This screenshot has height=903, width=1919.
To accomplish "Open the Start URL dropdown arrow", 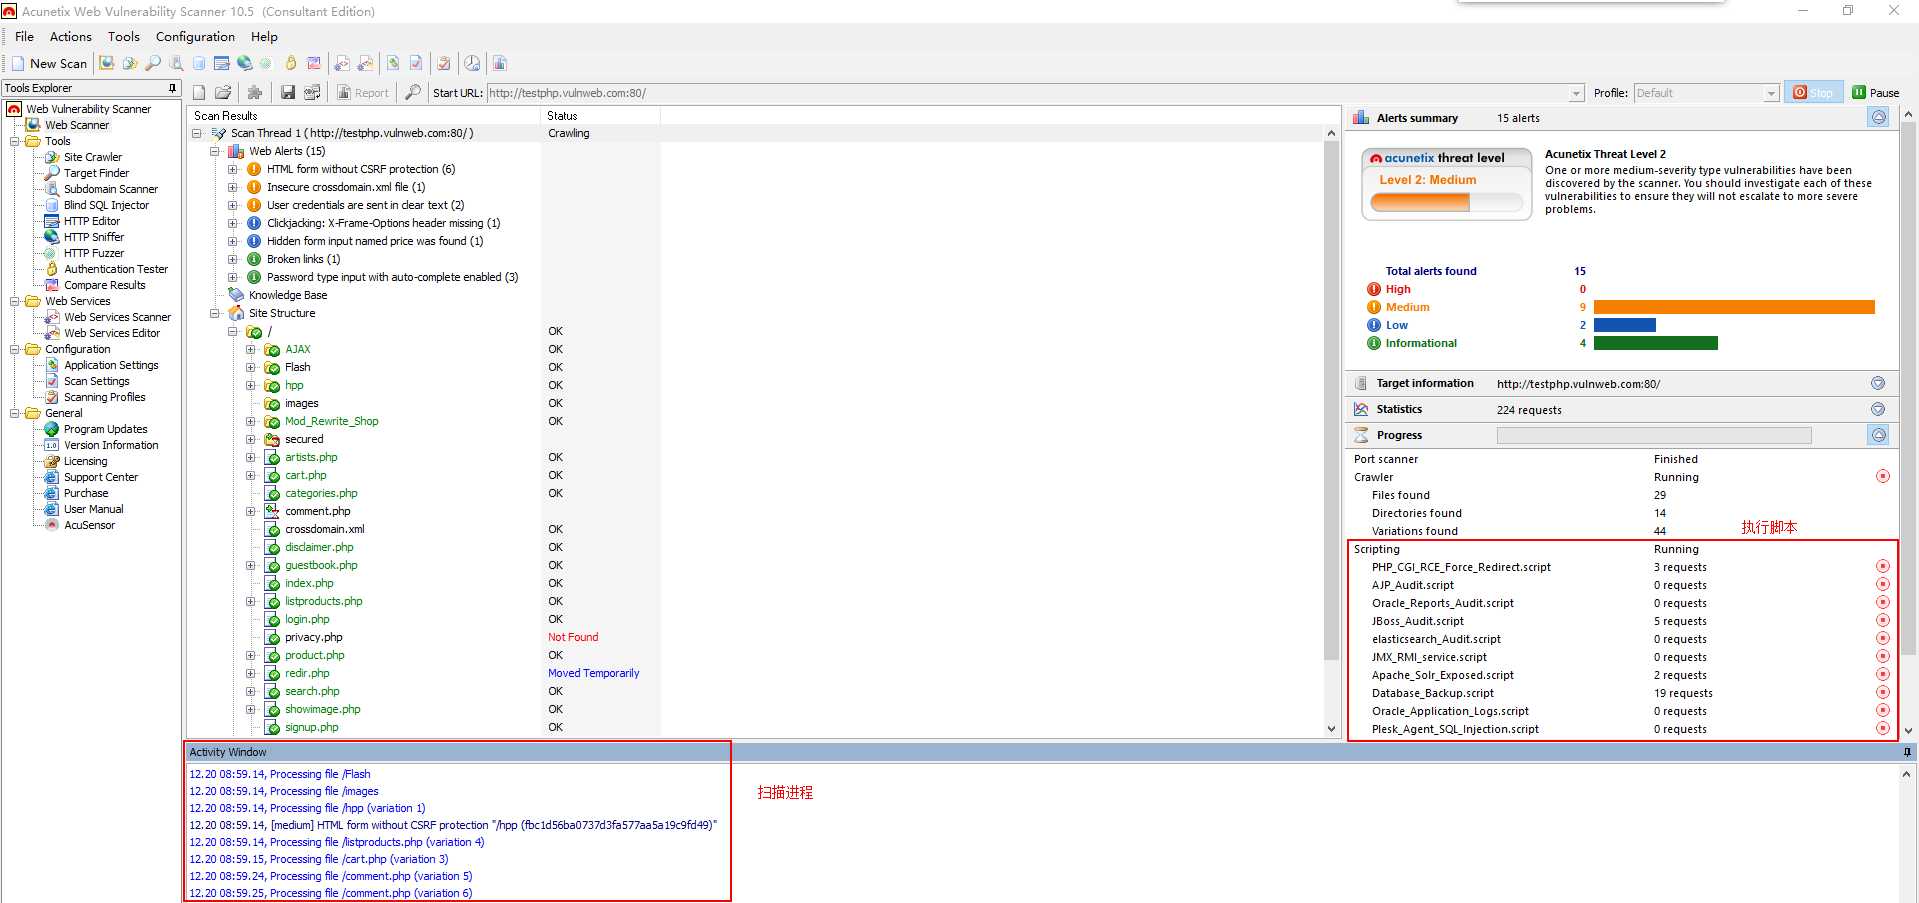I will pyautogui.click(x=1577, y=93).
